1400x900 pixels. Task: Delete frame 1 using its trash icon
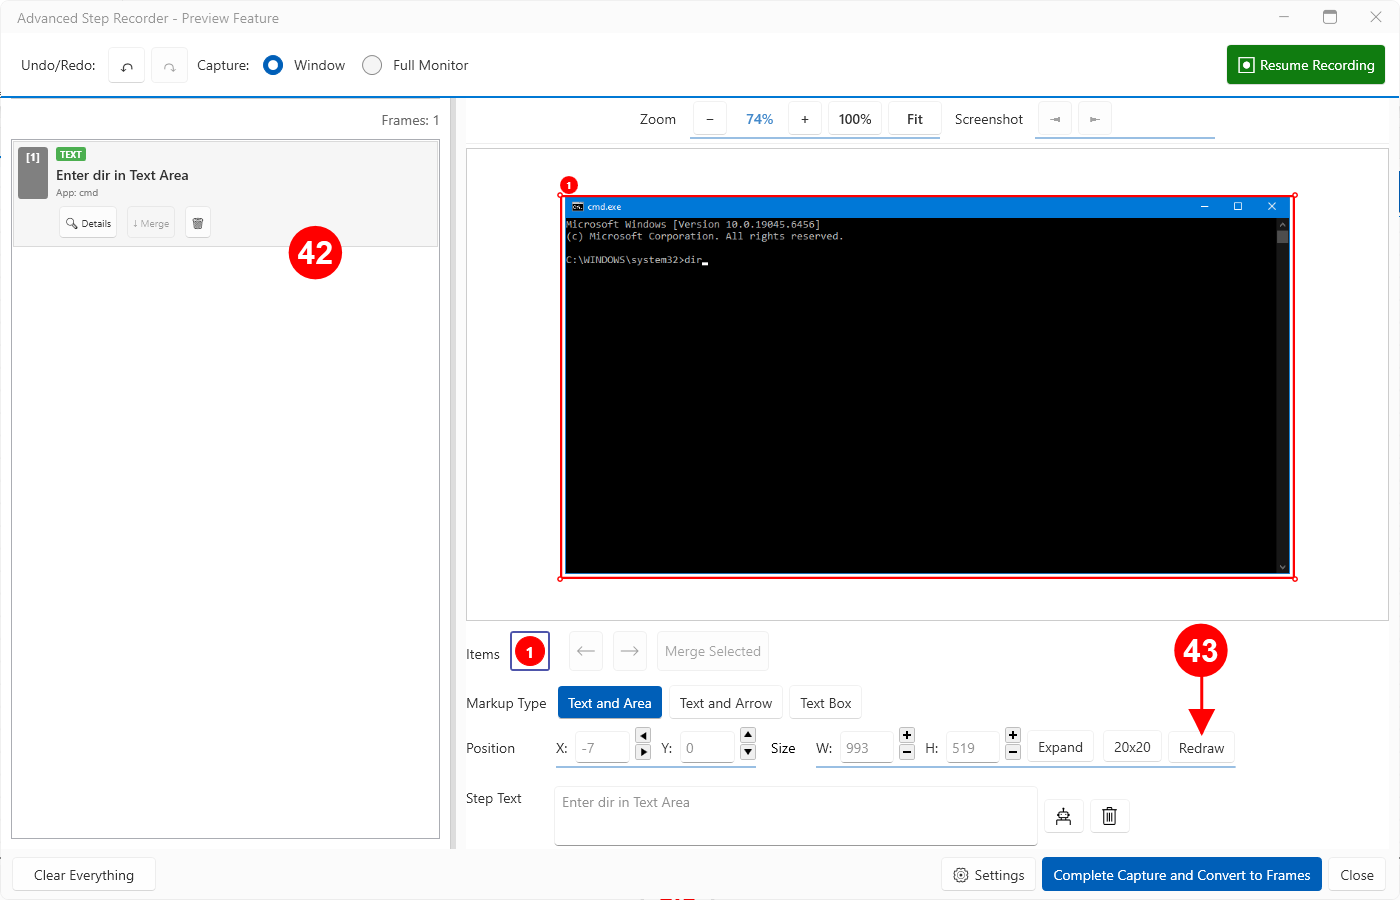[x=198, y=223]
